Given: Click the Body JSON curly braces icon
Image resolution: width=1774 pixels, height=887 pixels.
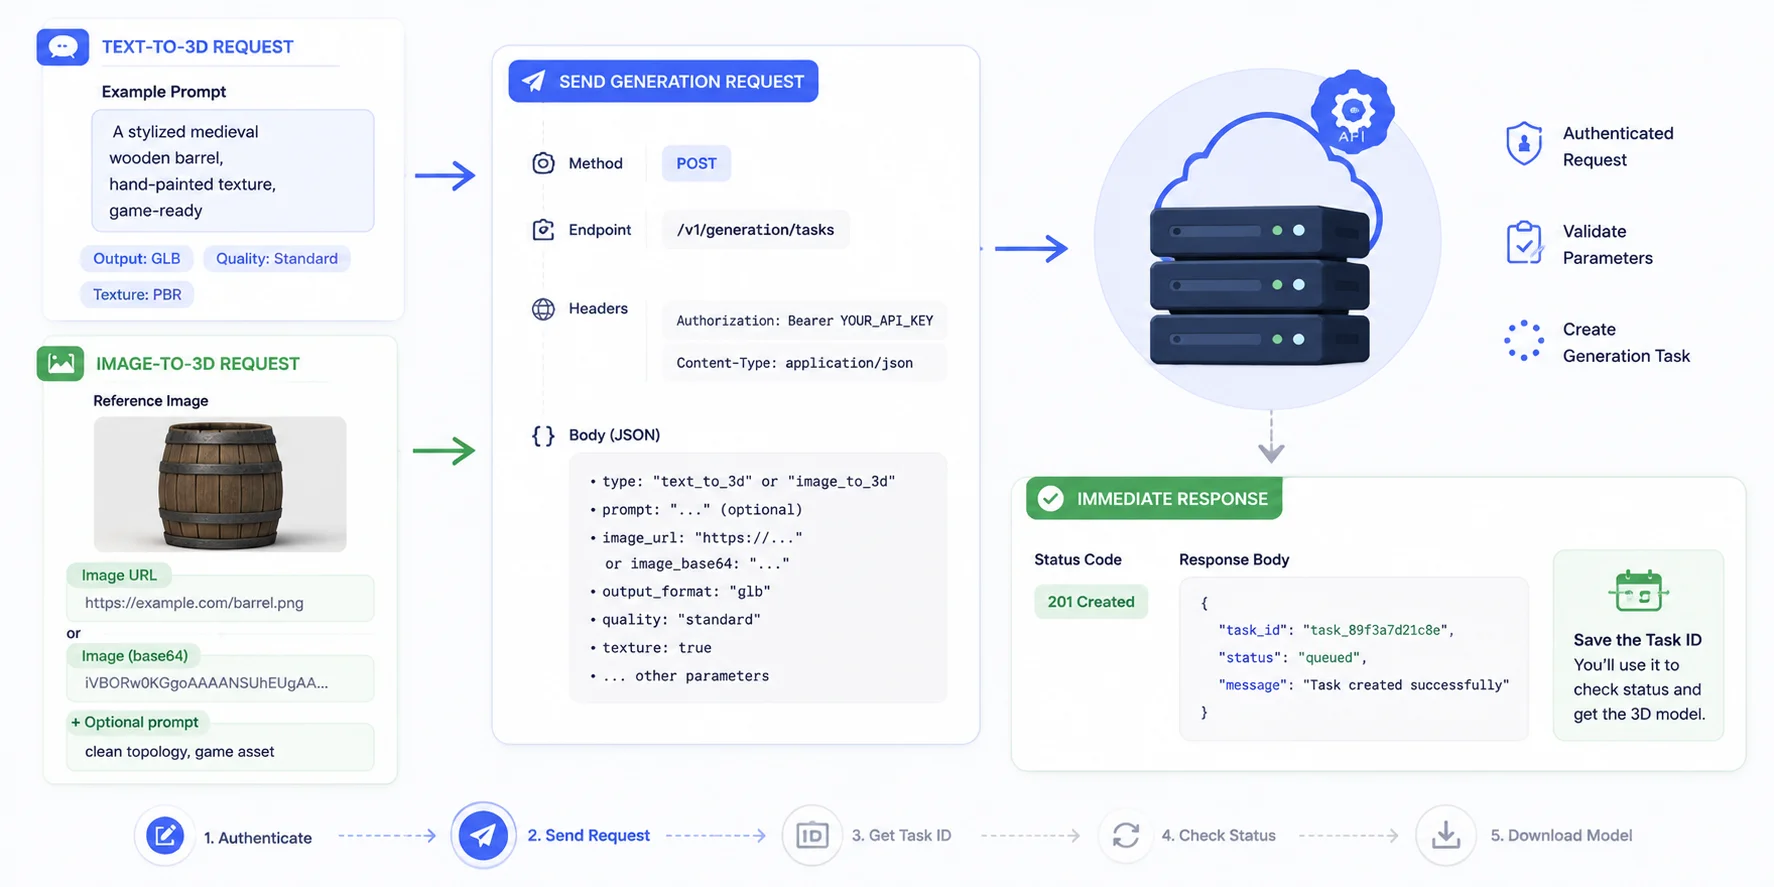Looking at the screenshot, I should coord(543,436).
